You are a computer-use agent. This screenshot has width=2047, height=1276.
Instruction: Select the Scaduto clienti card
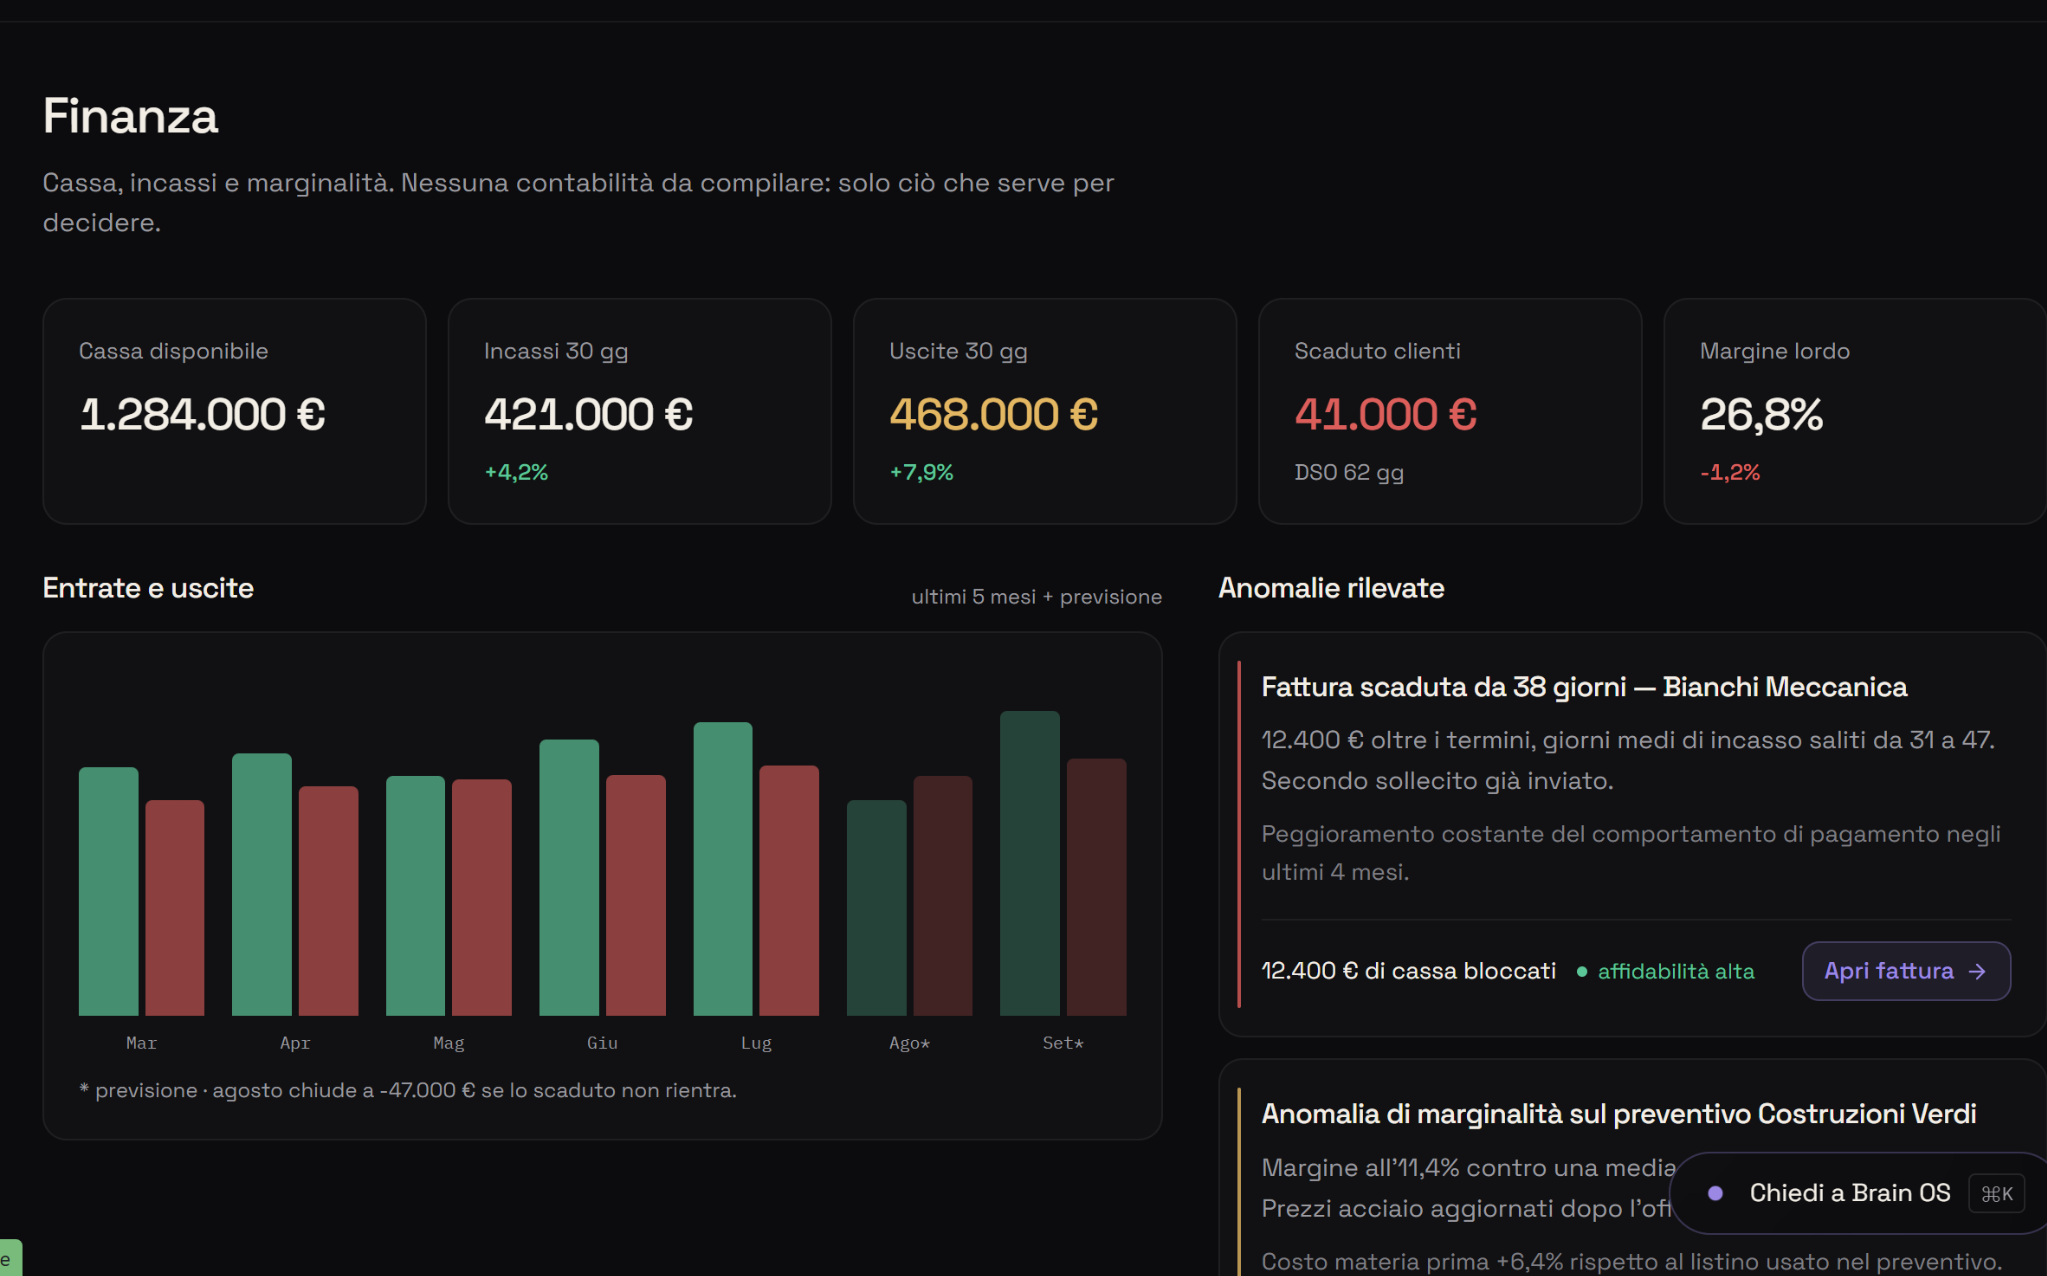tap(1450, 411)
